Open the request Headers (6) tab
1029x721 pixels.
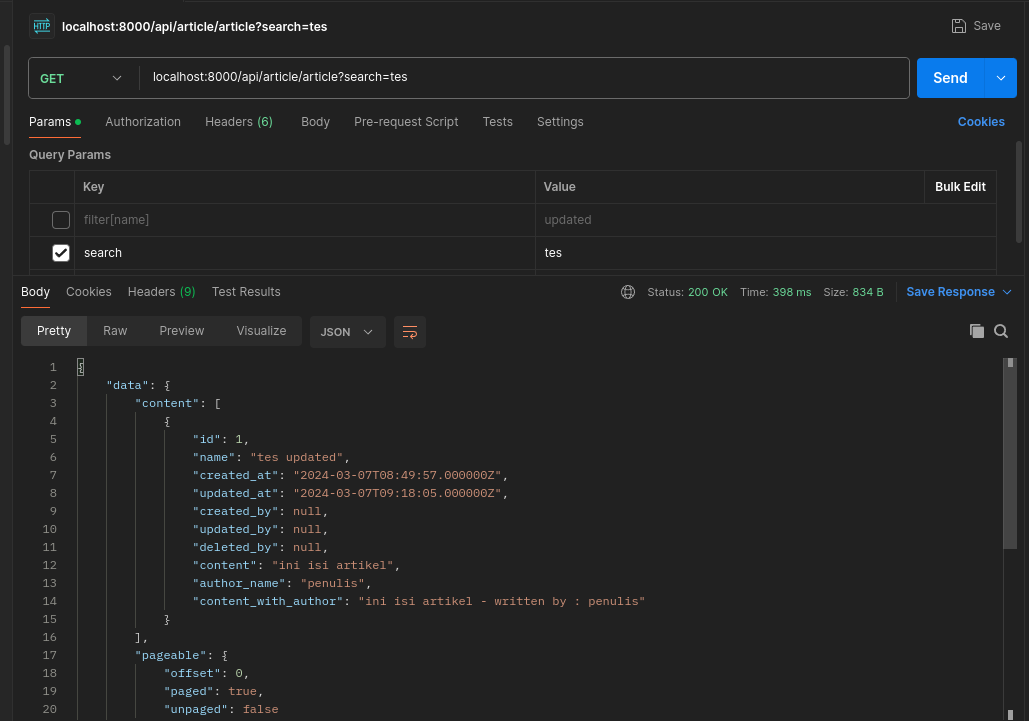point(238,122)
